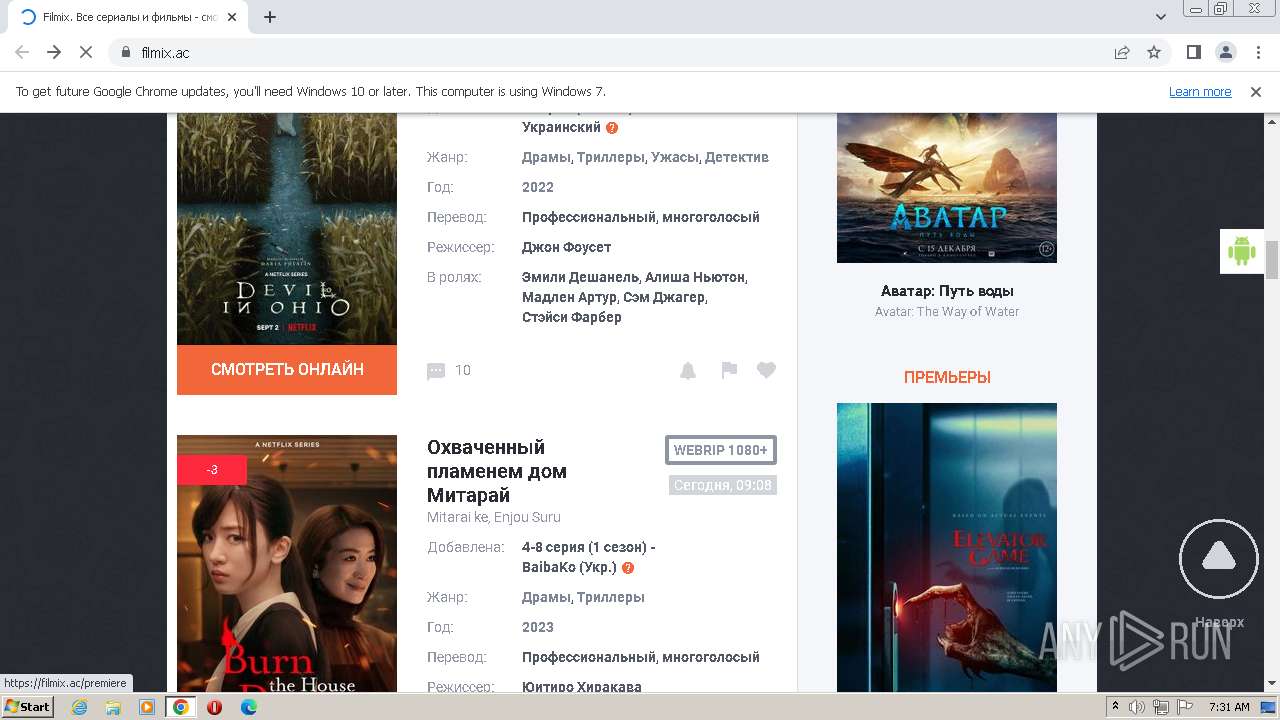Viewport: 1280px width, 720px height.
Task: Open the Ужасы genre link
Action: 675,157
